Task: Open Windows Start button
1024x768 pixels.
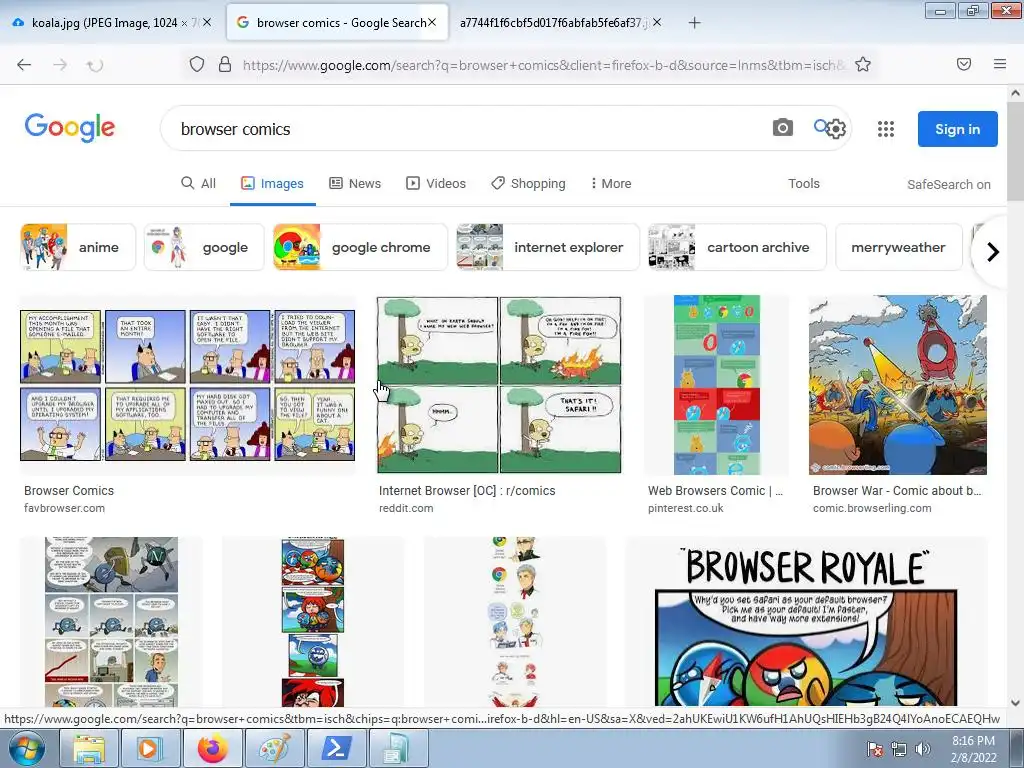Action: (27, 748)
